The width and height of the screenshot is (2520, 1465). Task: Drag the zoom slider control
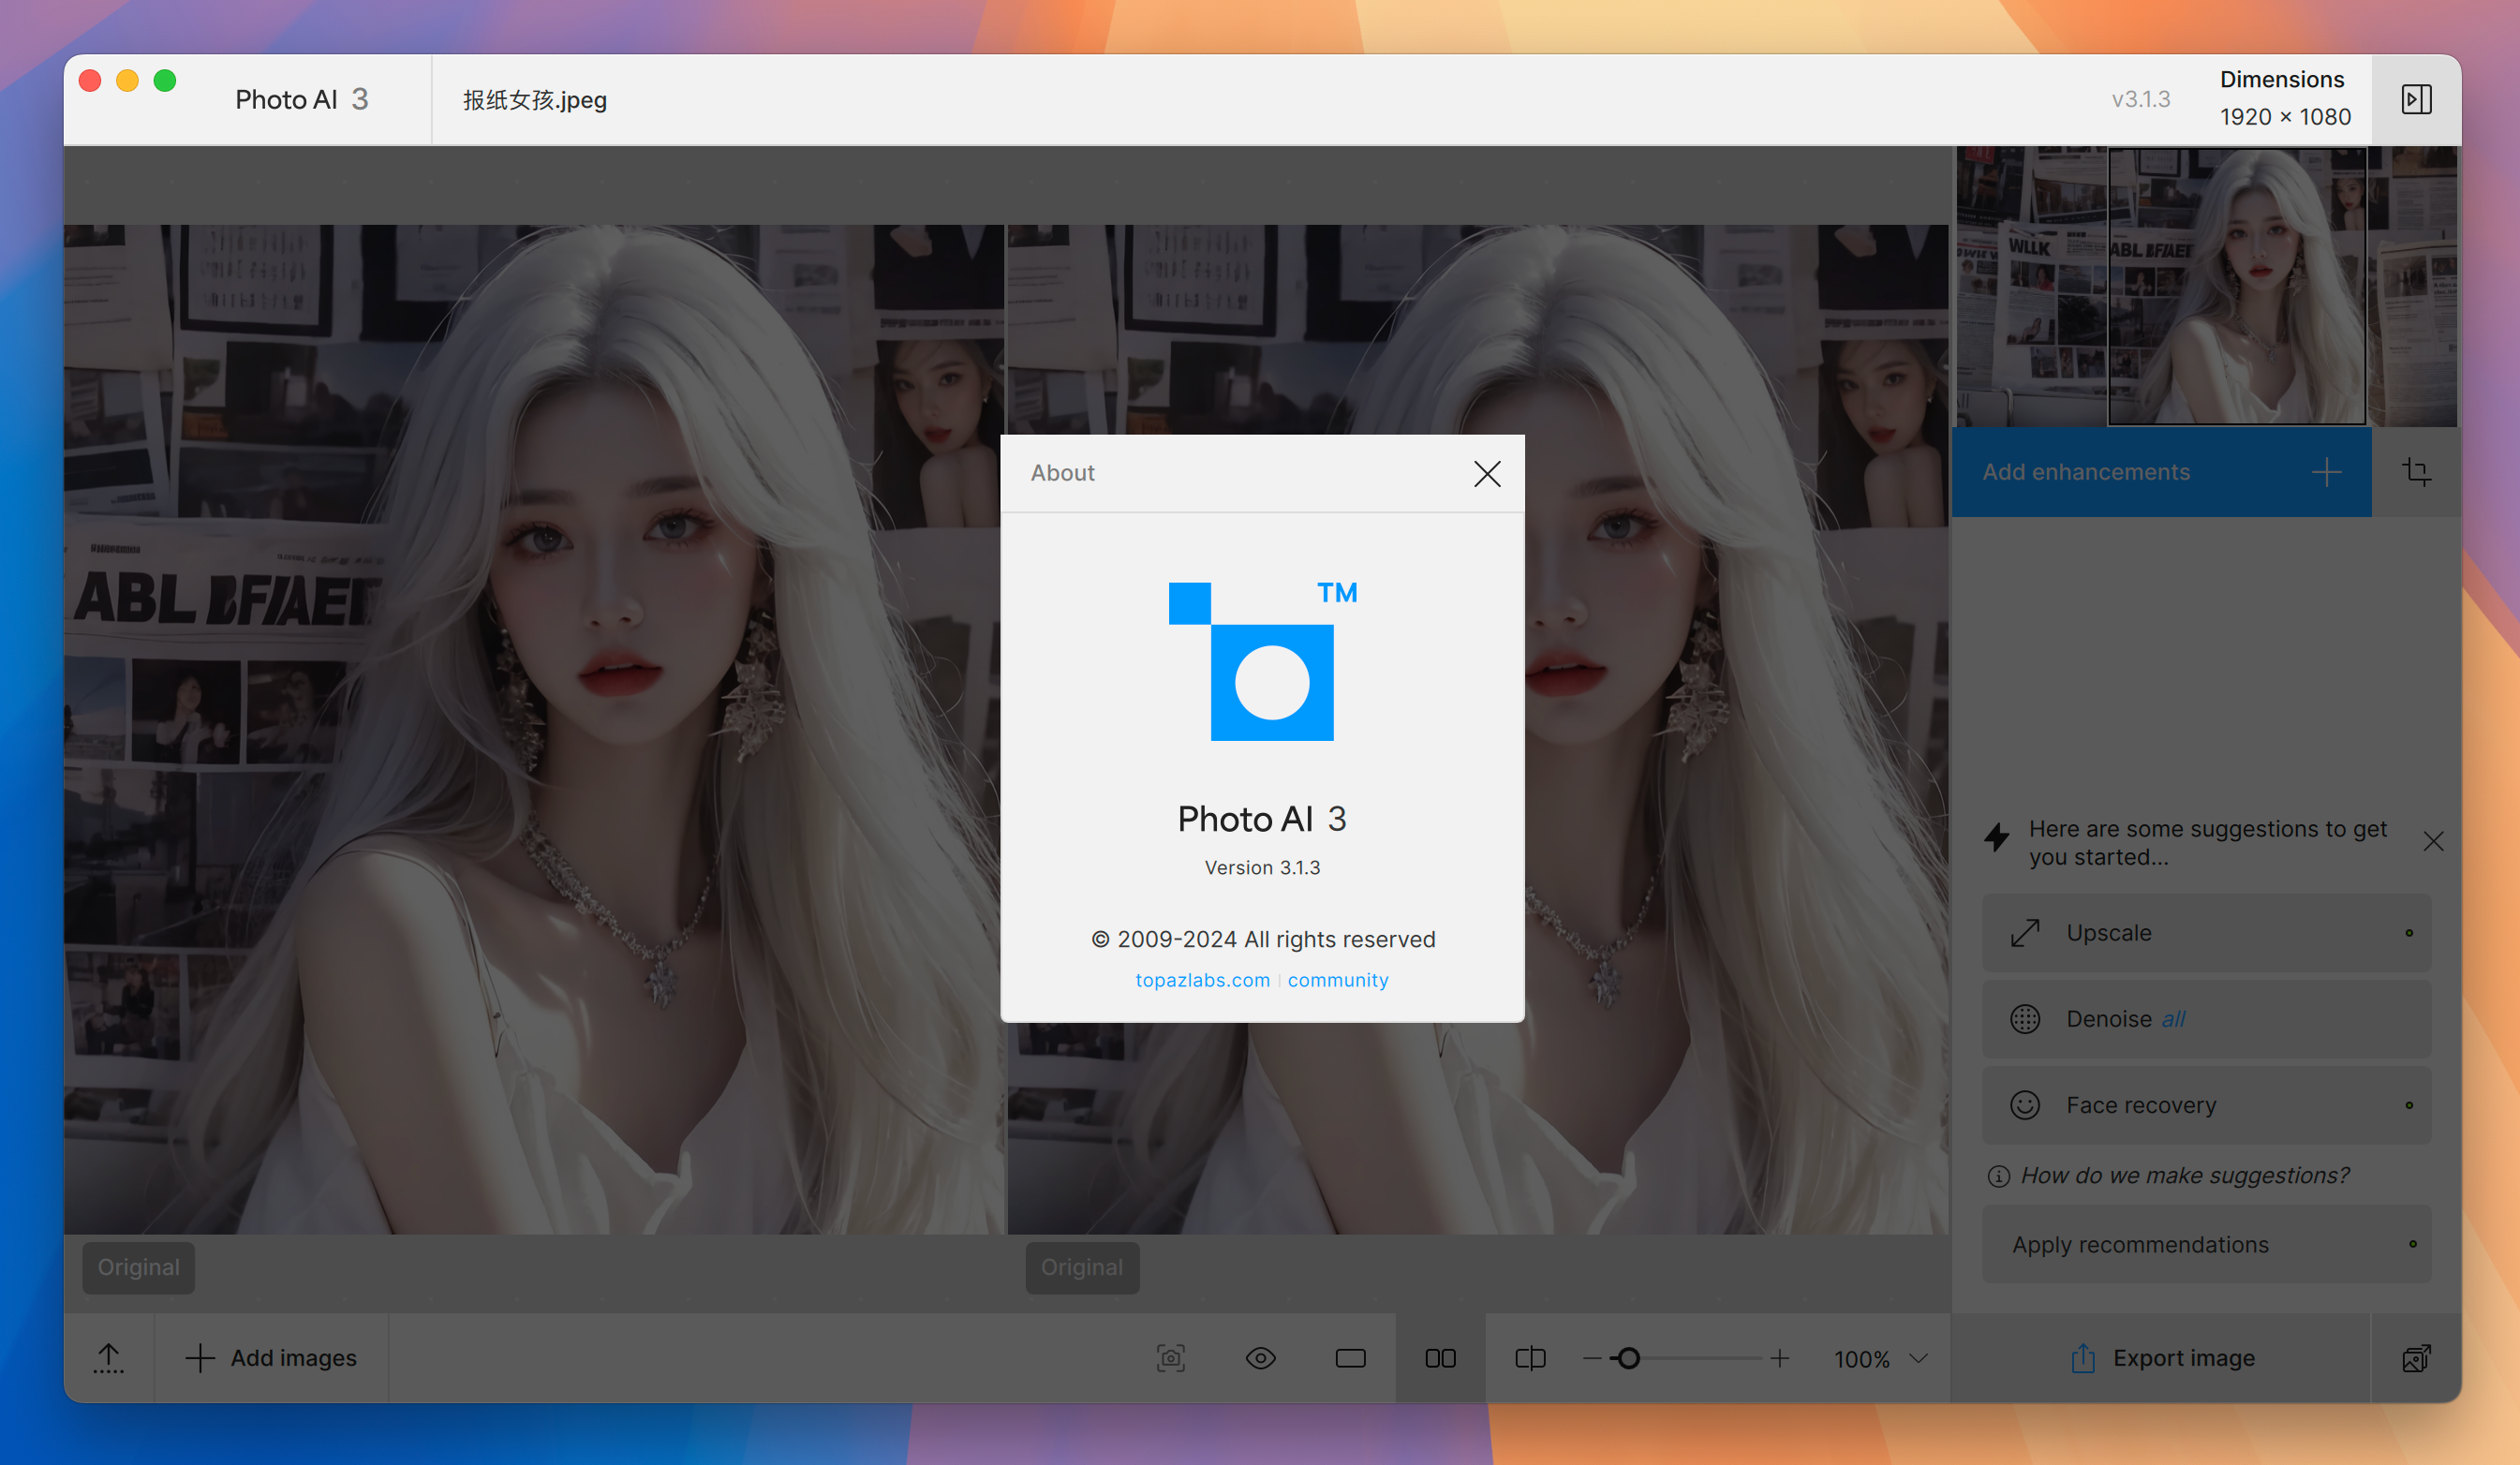[x=1622, y=1358]
